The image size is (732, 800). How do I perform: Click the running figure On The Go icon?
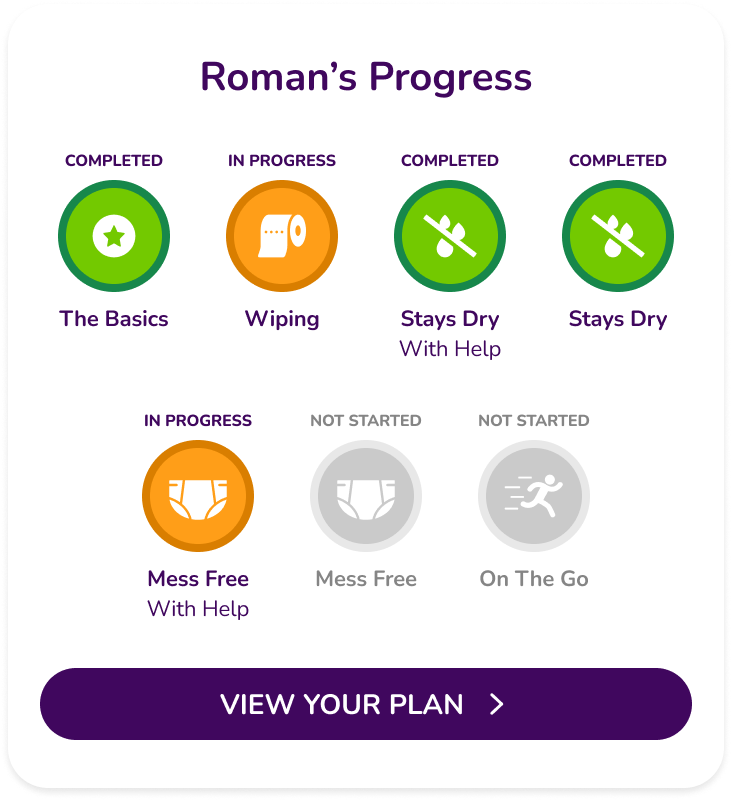coord(534,496)
